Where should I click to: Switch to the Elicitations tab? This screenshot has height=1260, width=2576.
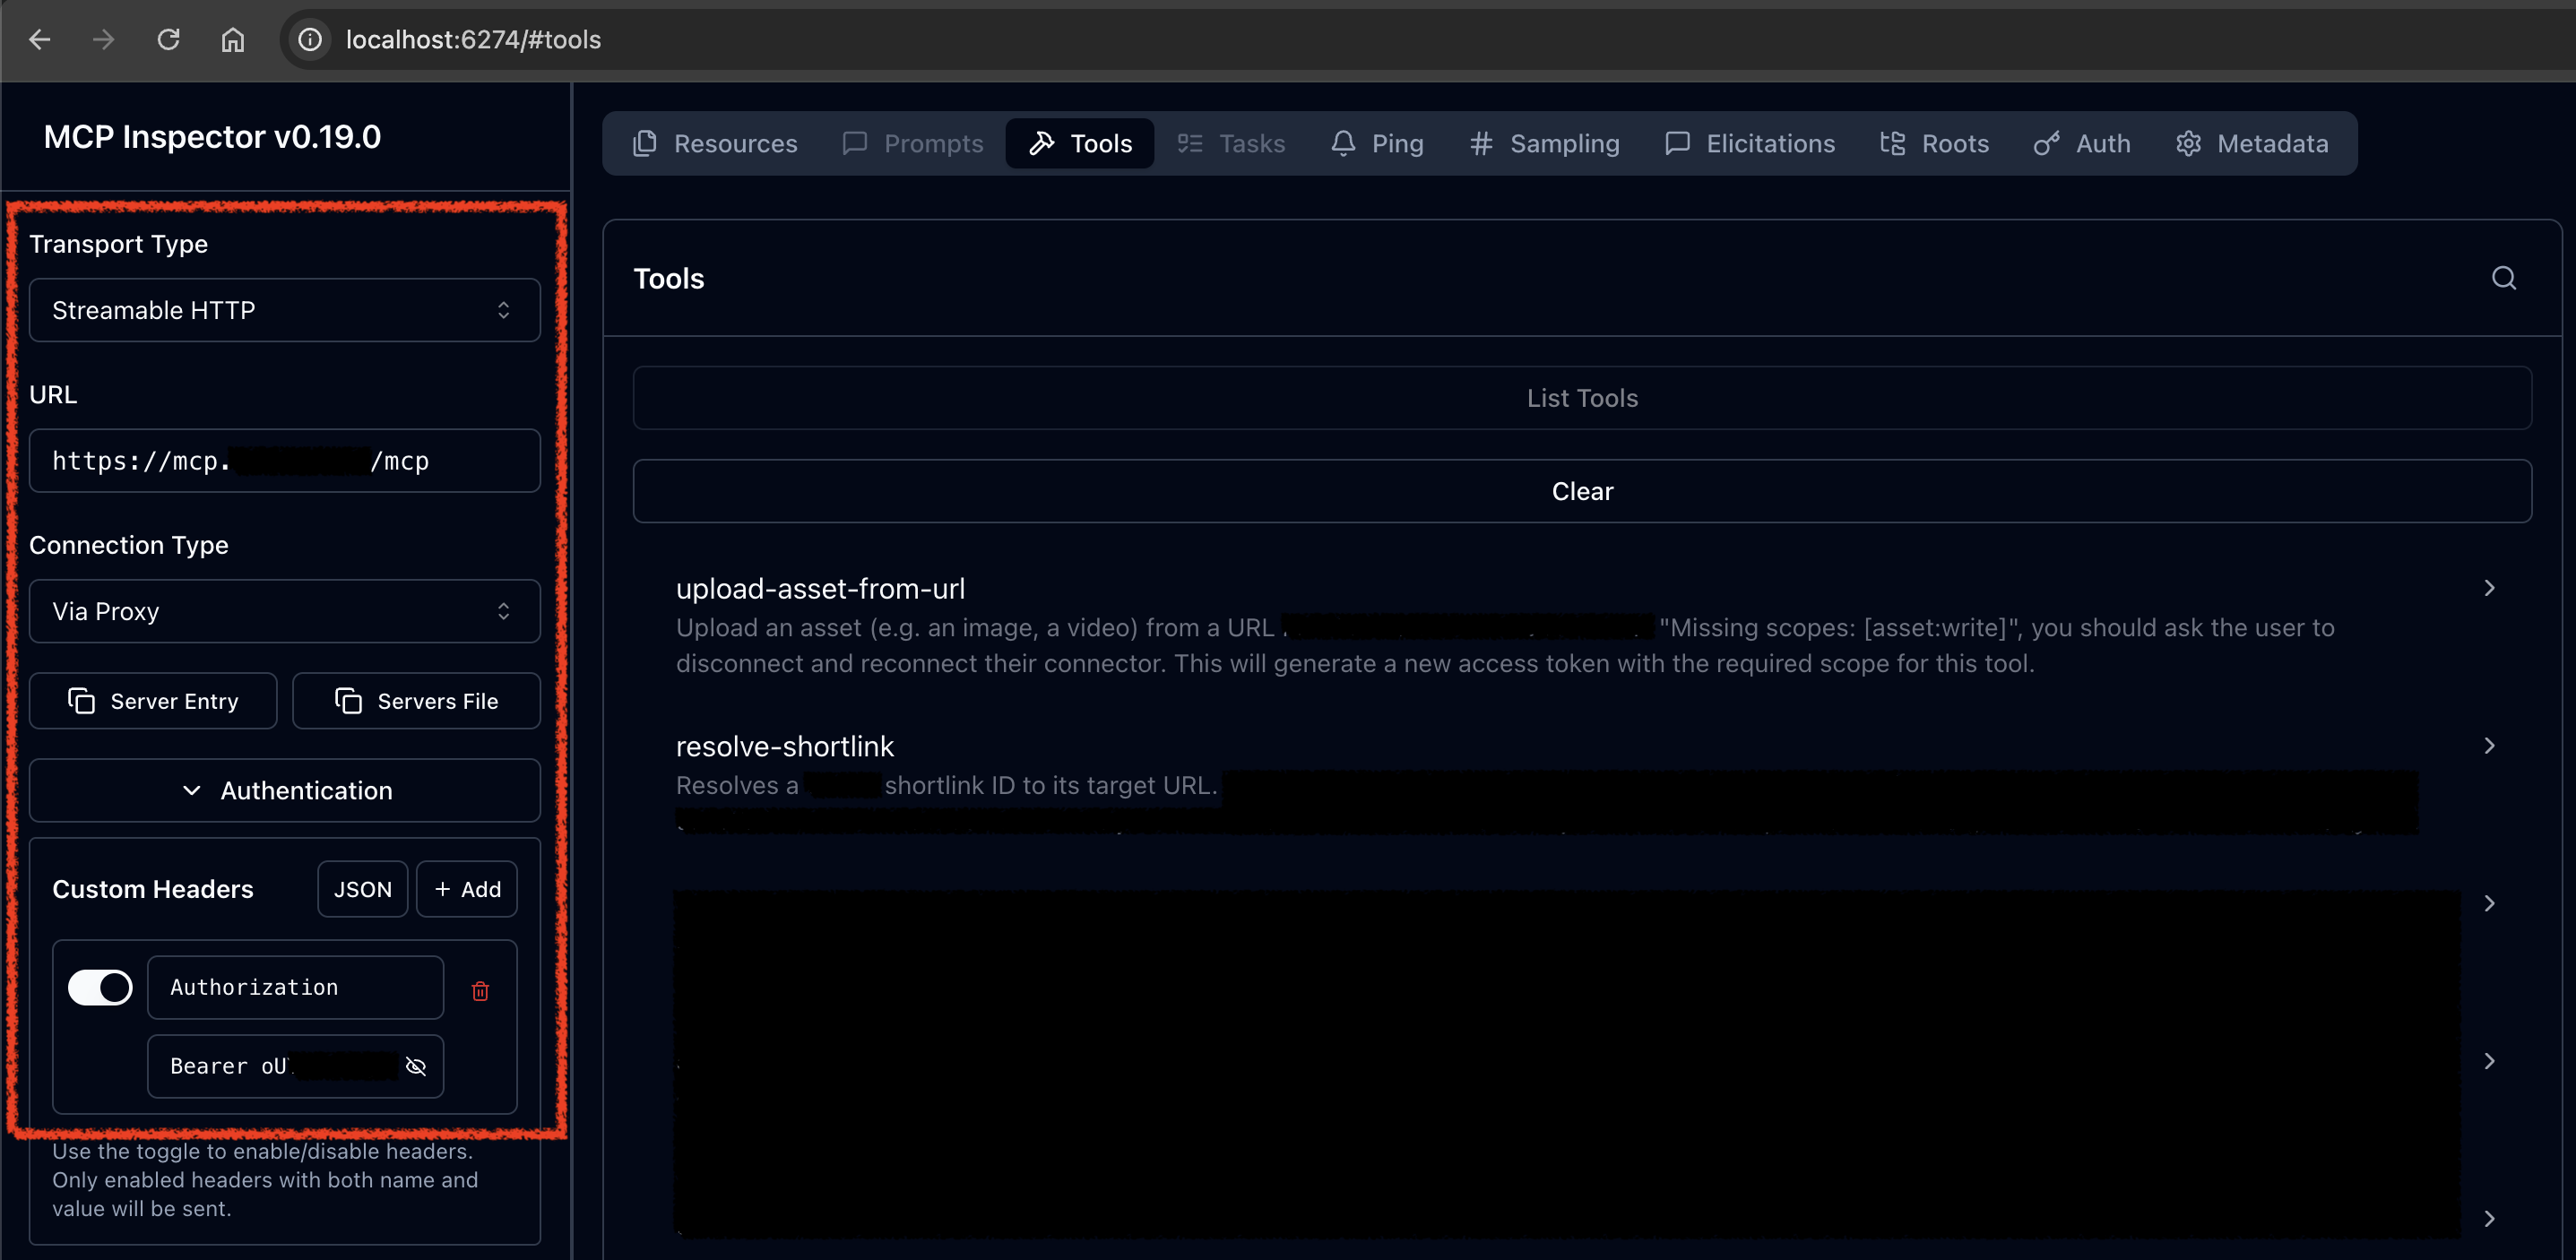click(x=1750, y=143)
